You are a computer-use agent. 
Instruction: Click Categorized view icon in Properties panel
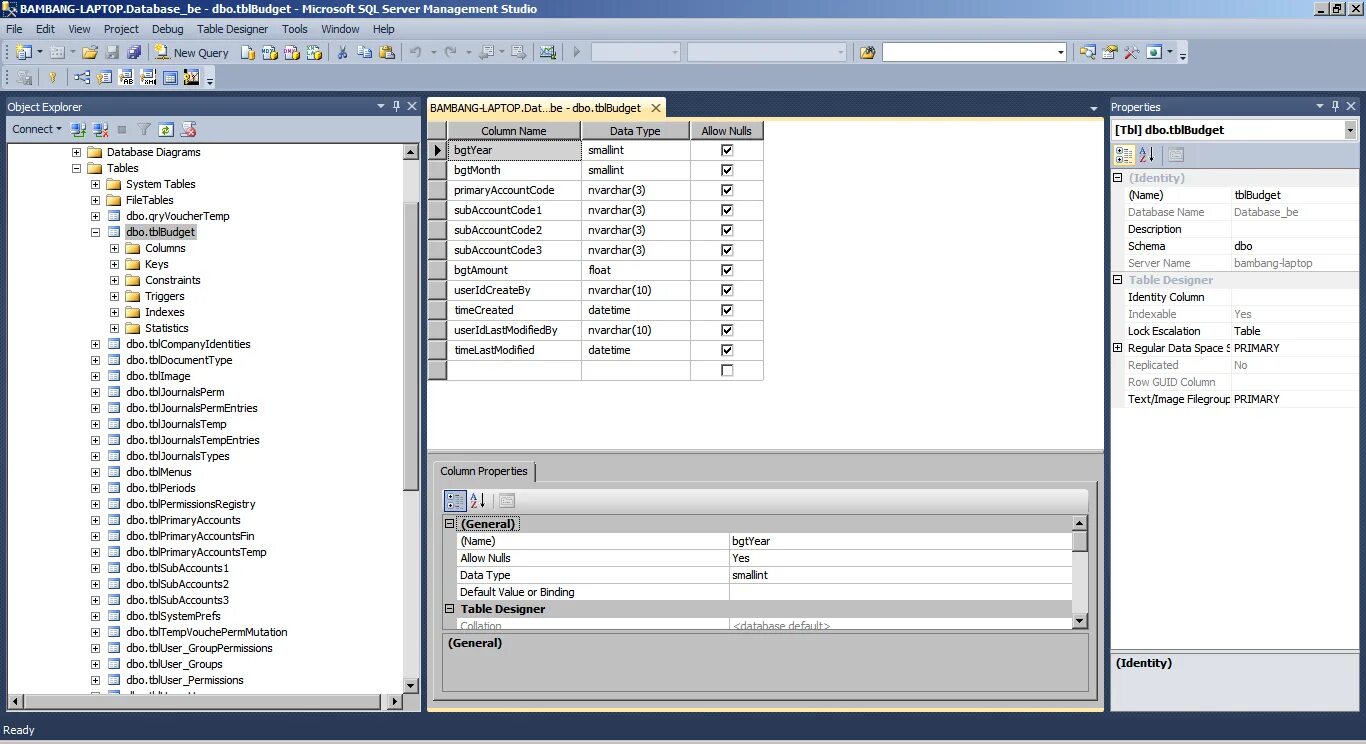[x=1124, y=154]
